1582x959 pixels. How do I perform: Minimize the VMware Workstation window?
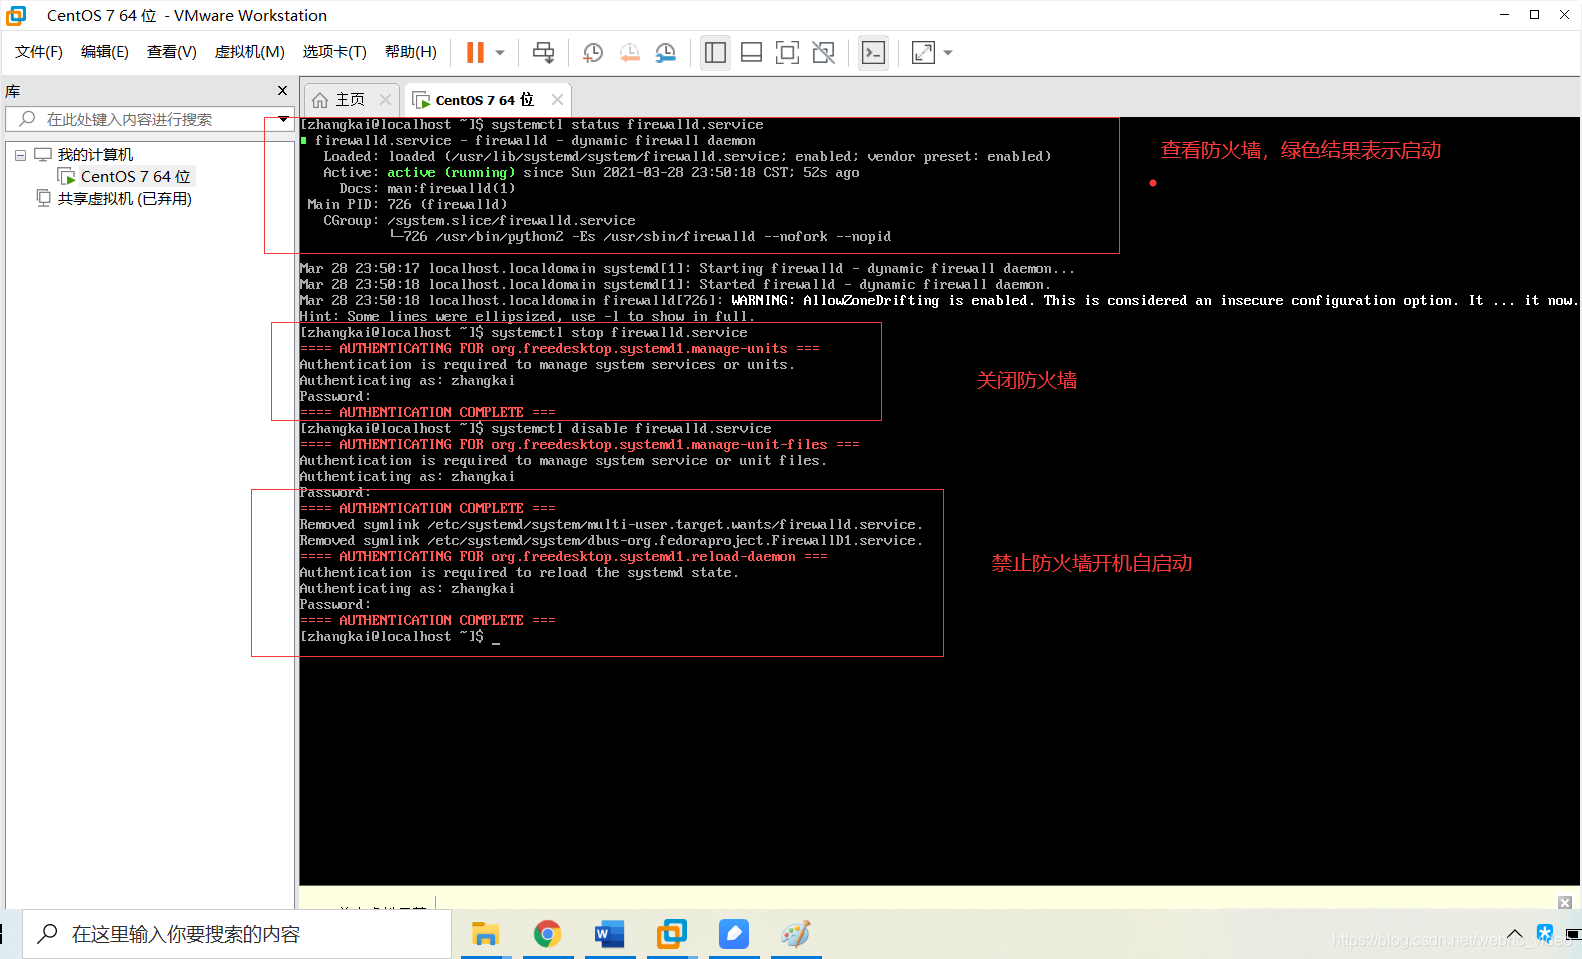tap(1504, 15)
